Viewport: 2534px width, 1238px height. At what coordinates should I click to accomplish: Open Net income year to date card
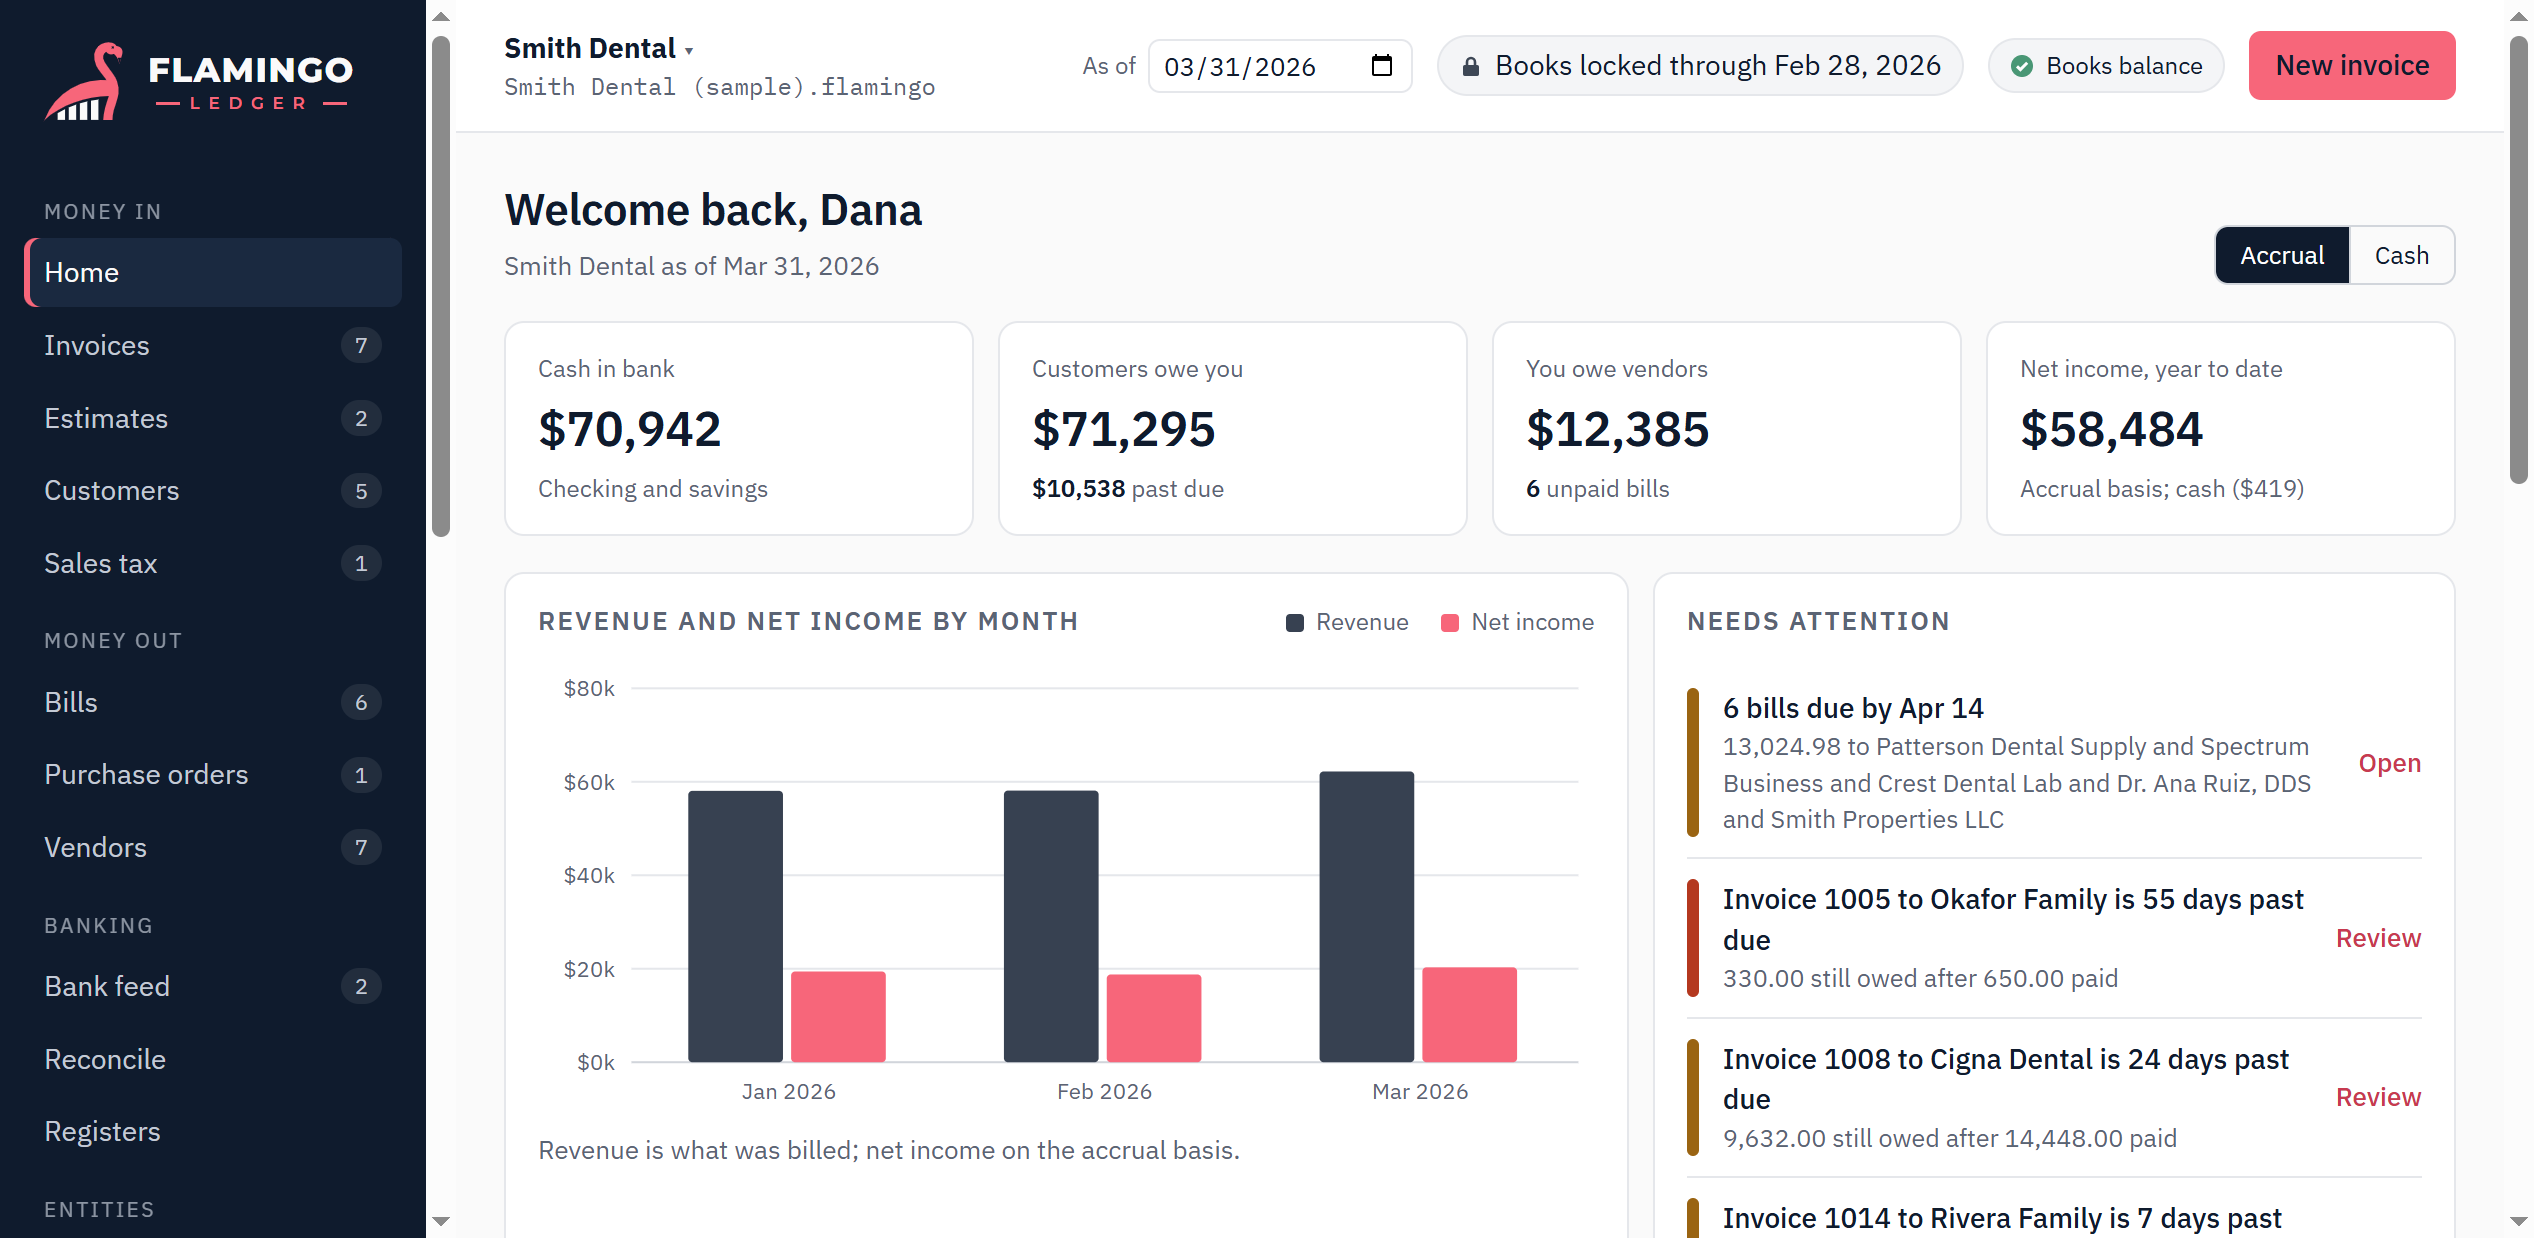pos(2220,428)
